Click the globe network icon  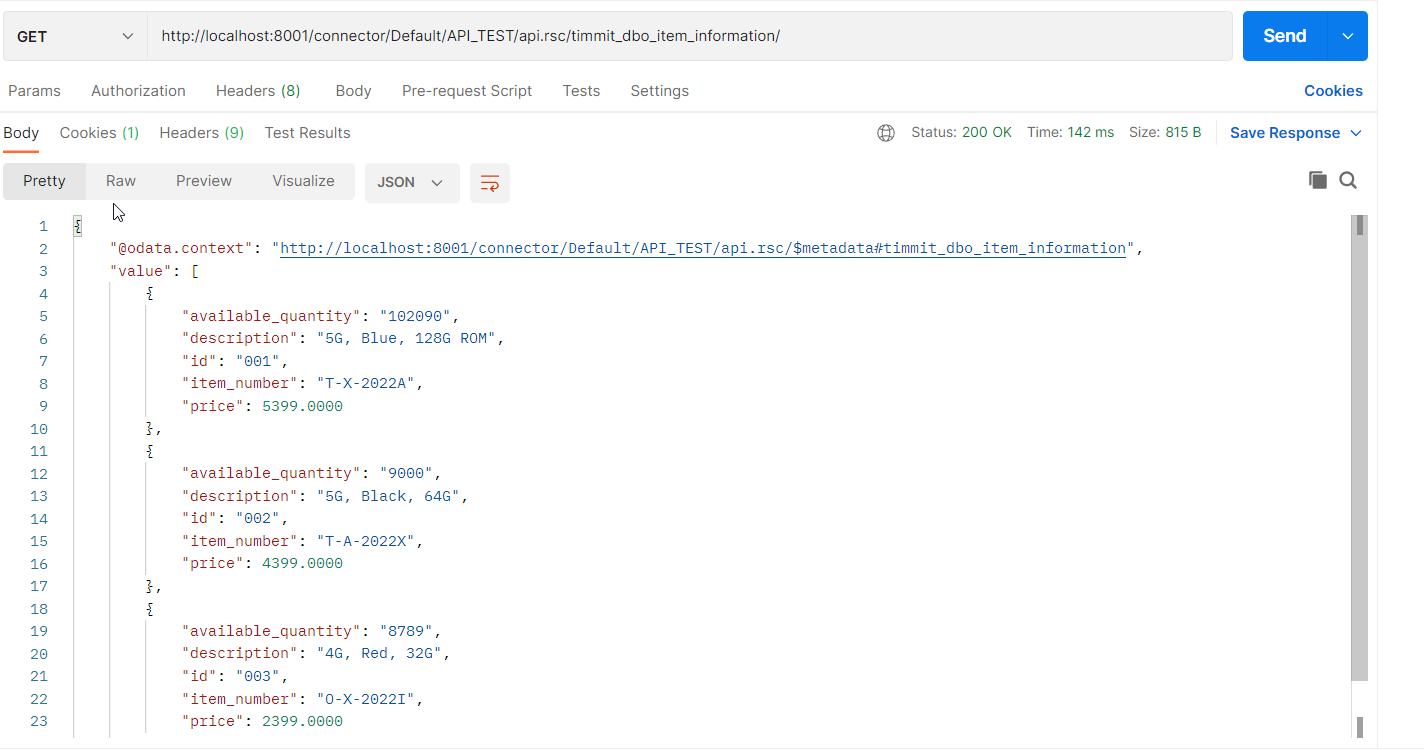(x=886, y=133)
